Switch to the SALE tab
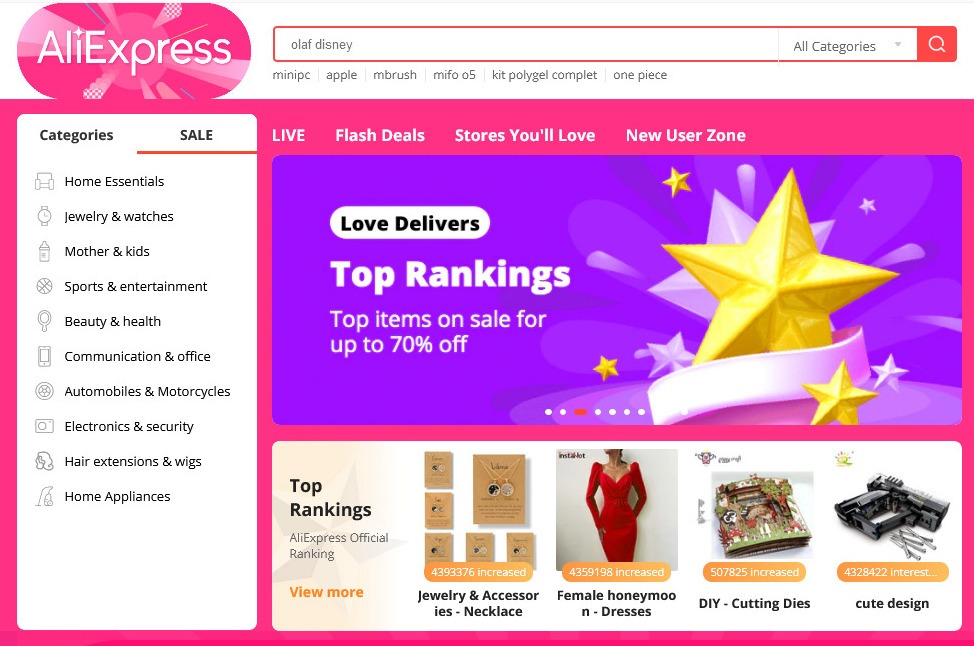Viewport: 974px width, 646px height. pyautogui.click(x=196, y=135)
